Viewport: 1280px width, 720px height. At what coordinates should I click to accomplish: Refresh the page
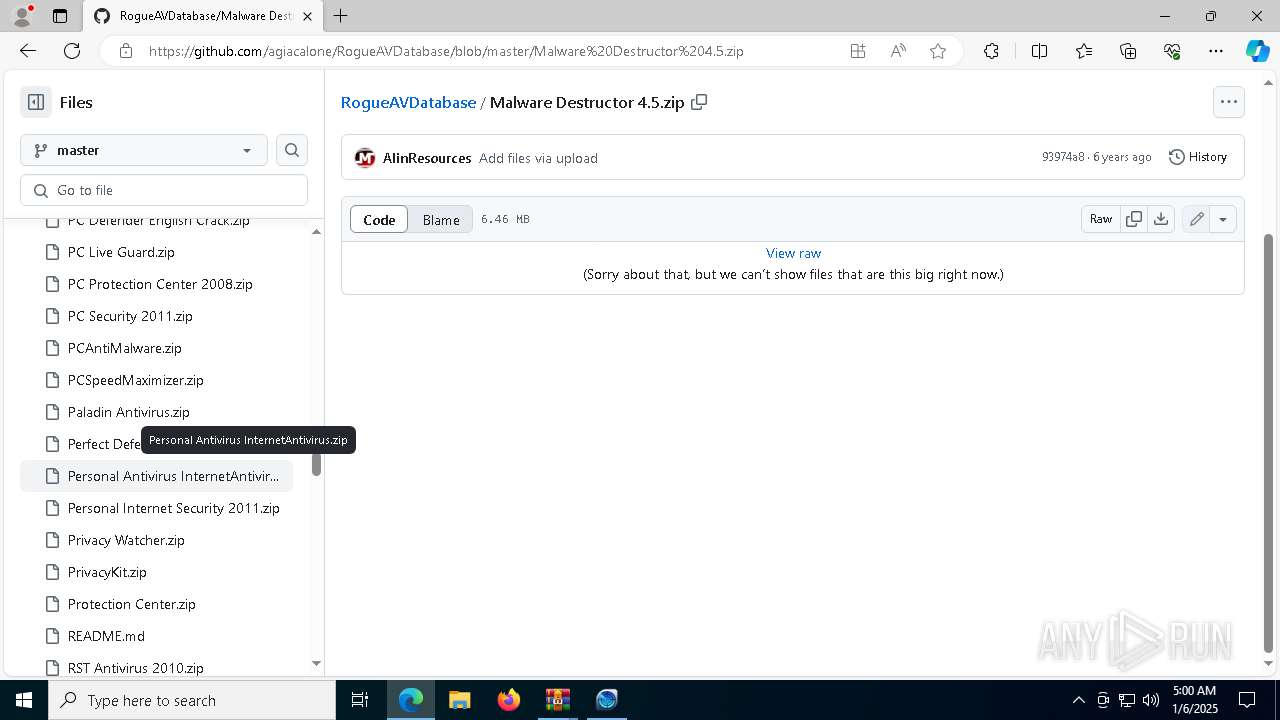click(x=72, y=51)
